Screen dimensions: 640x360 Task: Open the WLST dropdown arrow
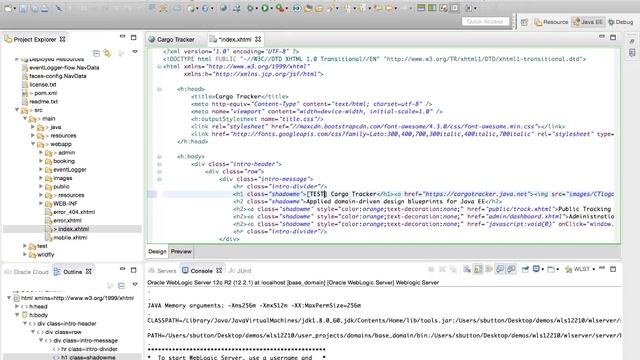593,269
